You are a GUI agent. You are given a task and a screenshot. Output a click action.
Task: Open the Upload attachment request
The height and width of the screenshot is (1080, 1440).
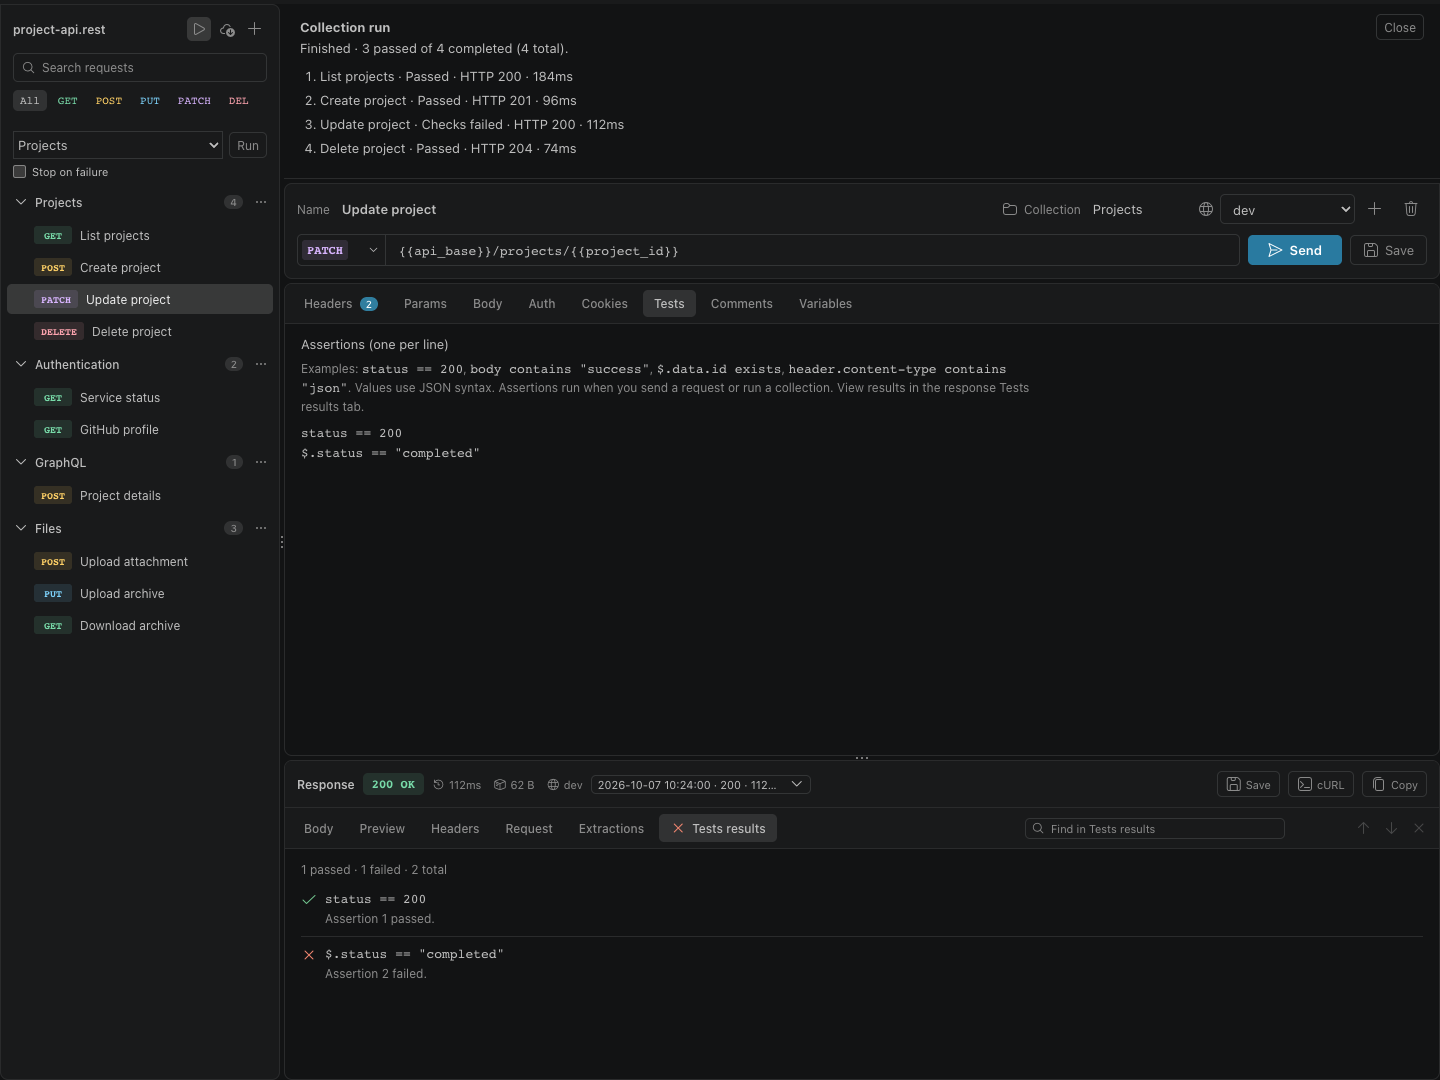[x=140, y=562]
